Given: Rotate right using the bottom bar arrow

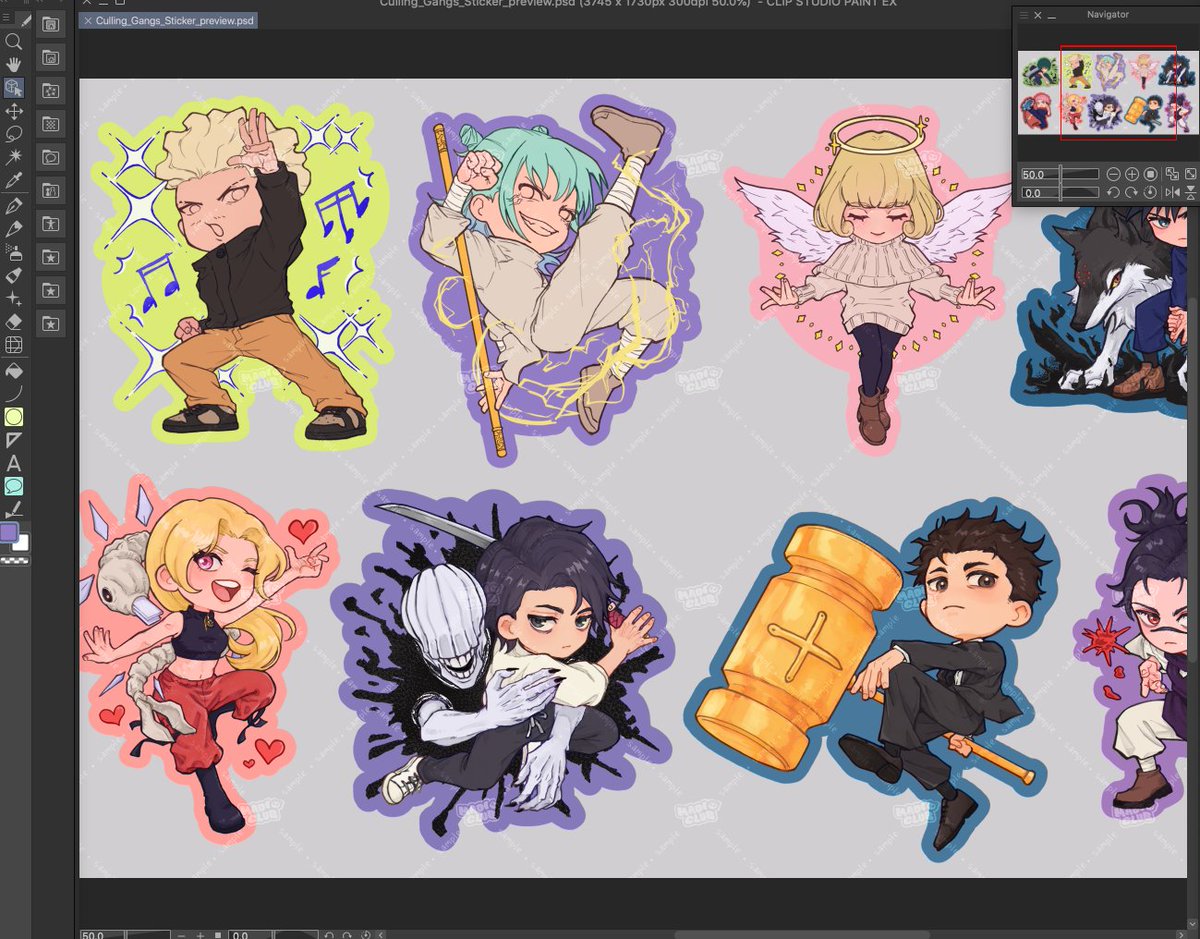Looking at the screenshot, I should 347,935.
